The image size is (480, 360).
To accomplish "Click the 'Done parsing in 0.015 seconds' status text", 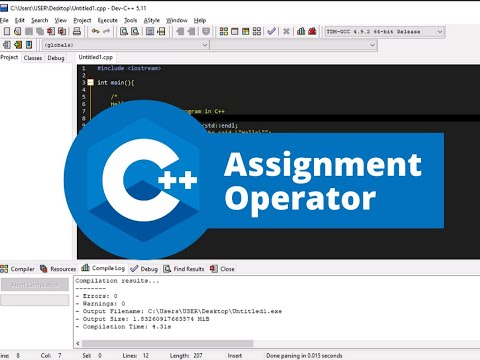I will [x=304, y=356].
